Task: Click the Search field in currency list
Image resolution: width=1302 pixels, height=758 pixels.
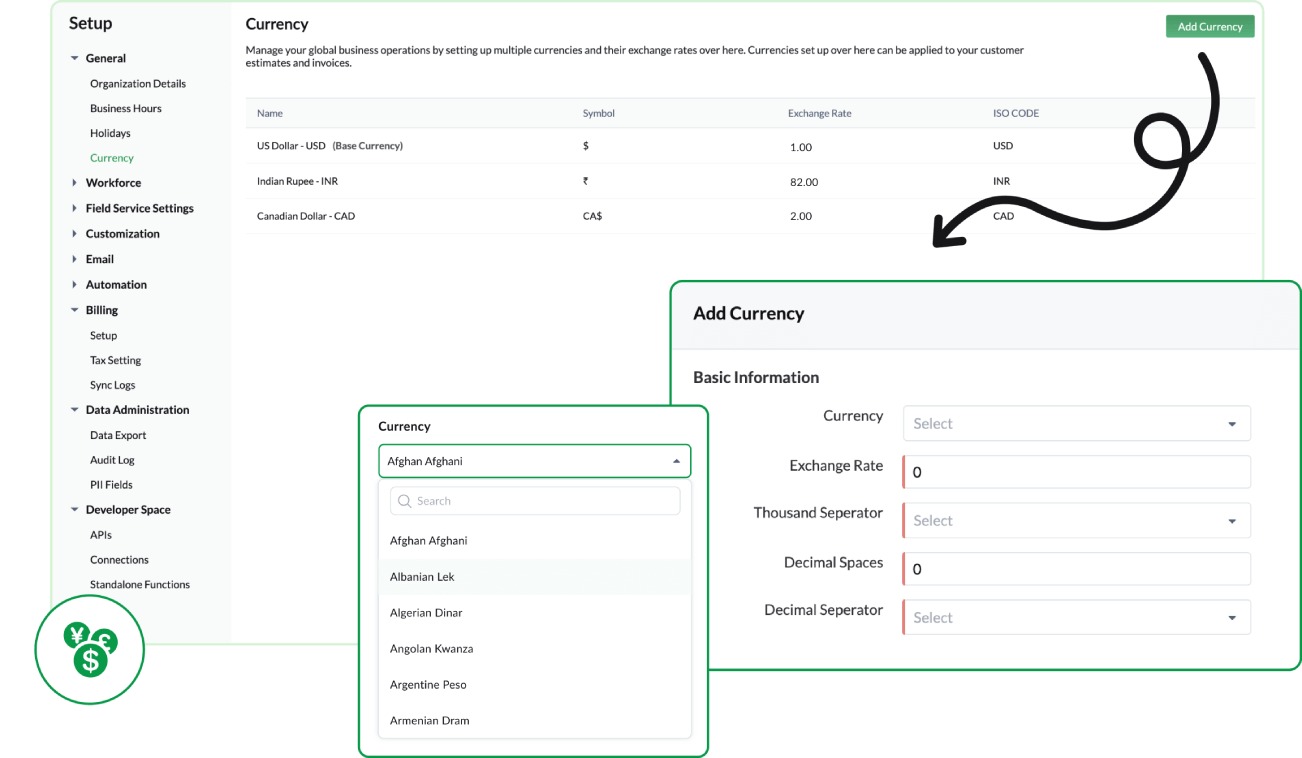Action: click(535, 501)
